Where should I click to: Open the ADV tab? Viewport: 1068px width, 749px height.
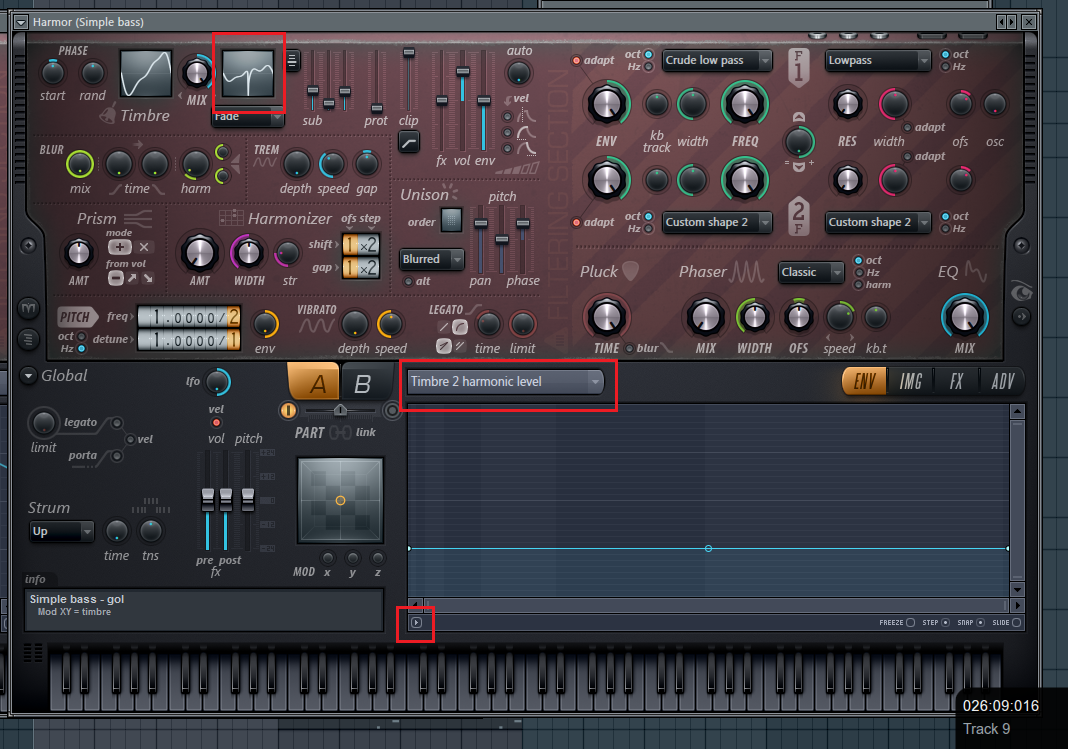tap(1003, 381)
